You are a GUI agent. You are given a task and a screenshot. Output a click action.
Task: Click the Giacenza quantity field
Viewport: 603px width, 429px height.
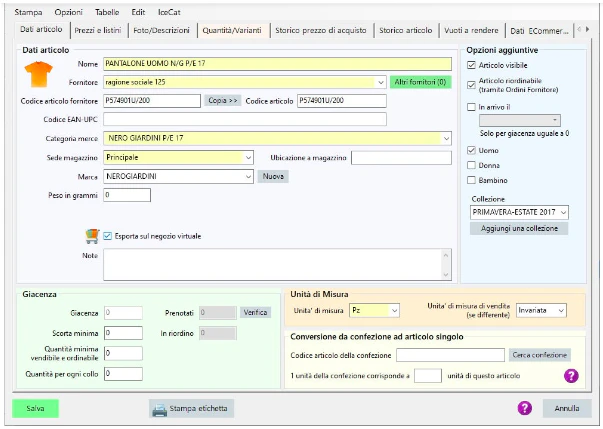(x=123, y=313)
